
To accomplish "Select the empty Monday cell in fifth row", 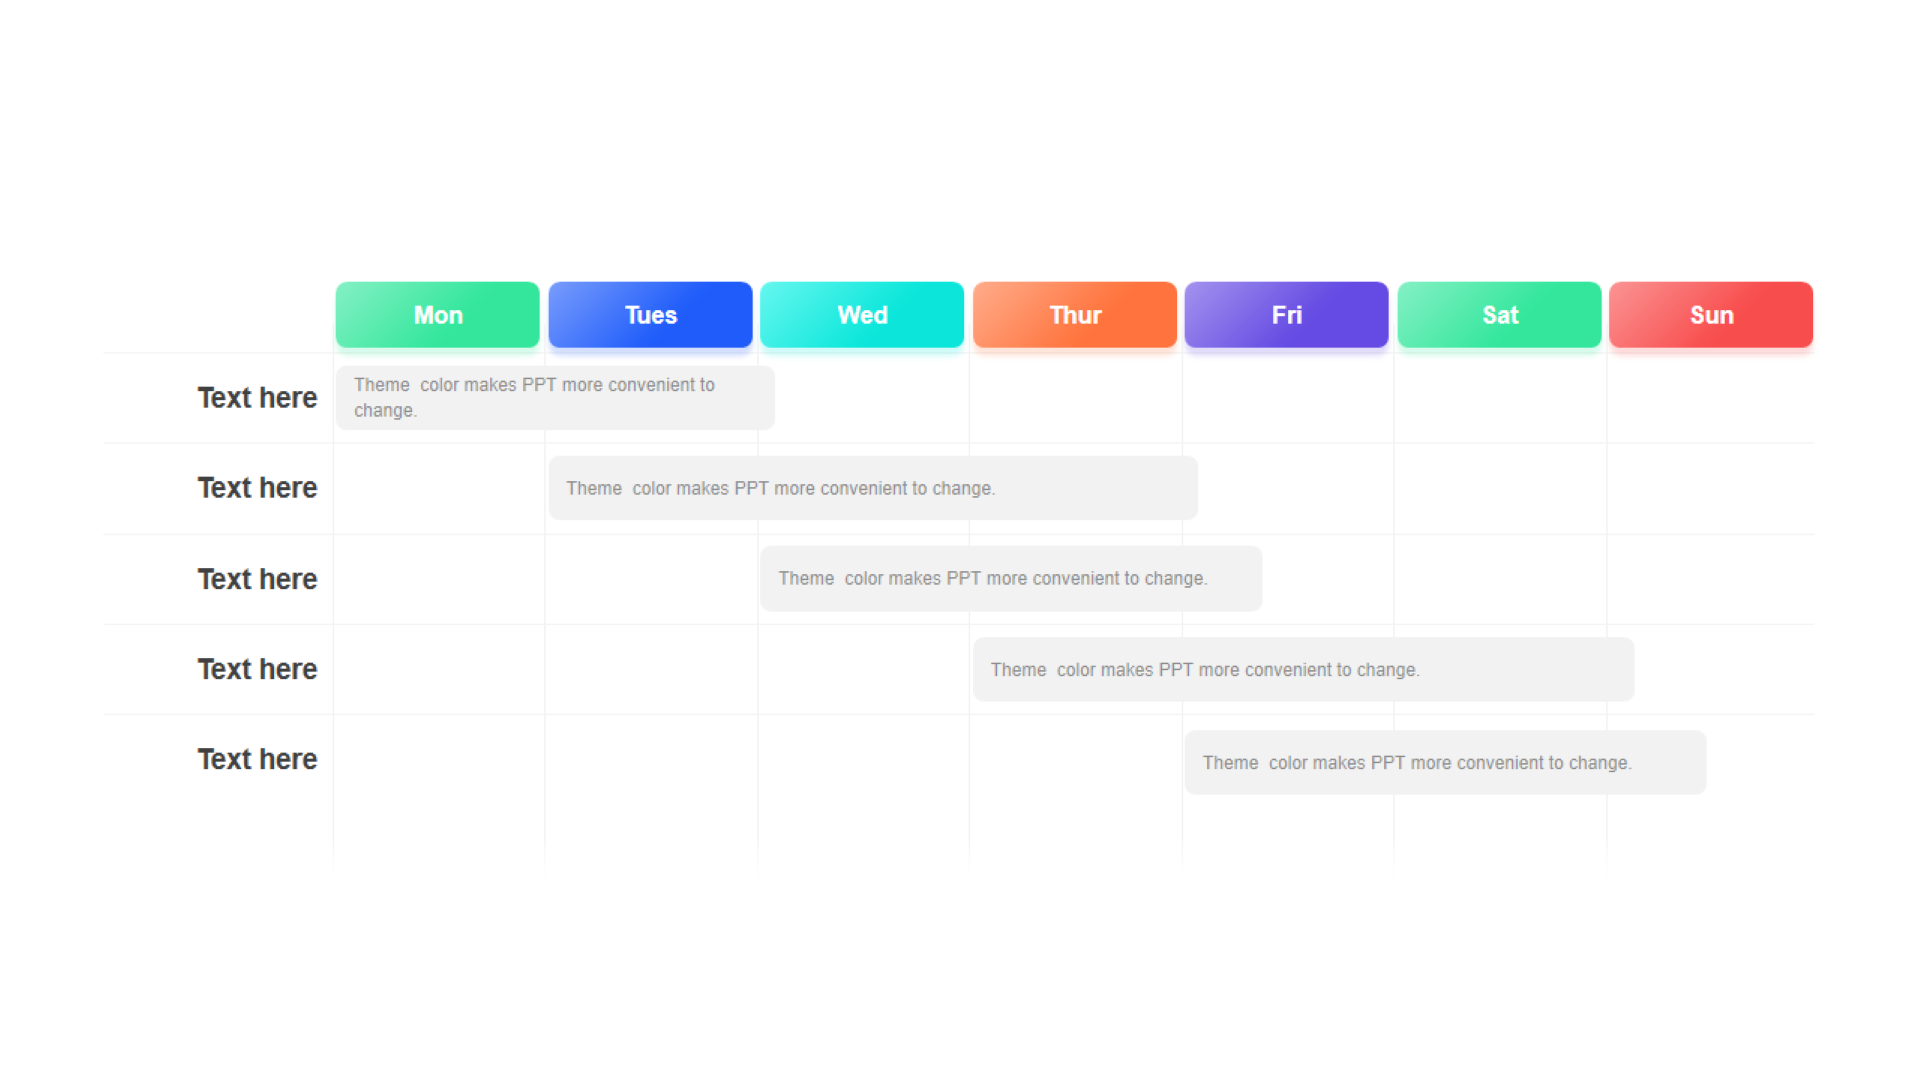I will point(439,760).
